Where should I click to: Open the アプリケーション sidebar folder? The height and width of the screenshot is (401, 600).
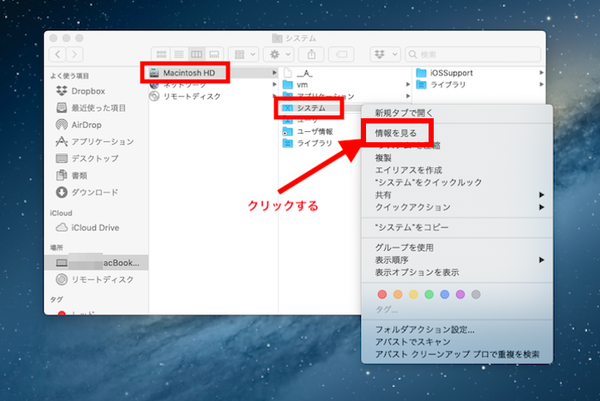(100, 142)
